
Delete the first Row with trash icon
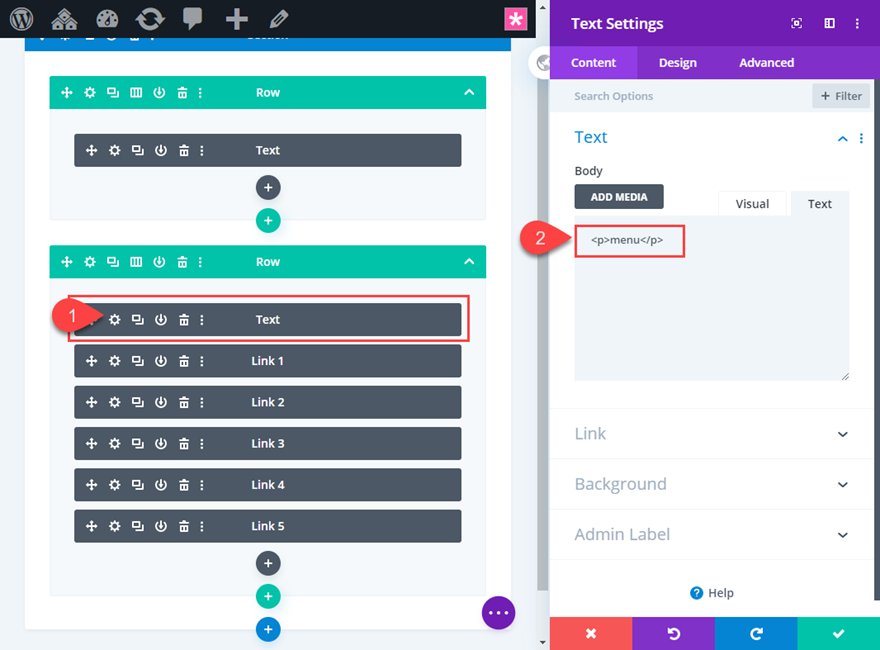coord(182,93)
